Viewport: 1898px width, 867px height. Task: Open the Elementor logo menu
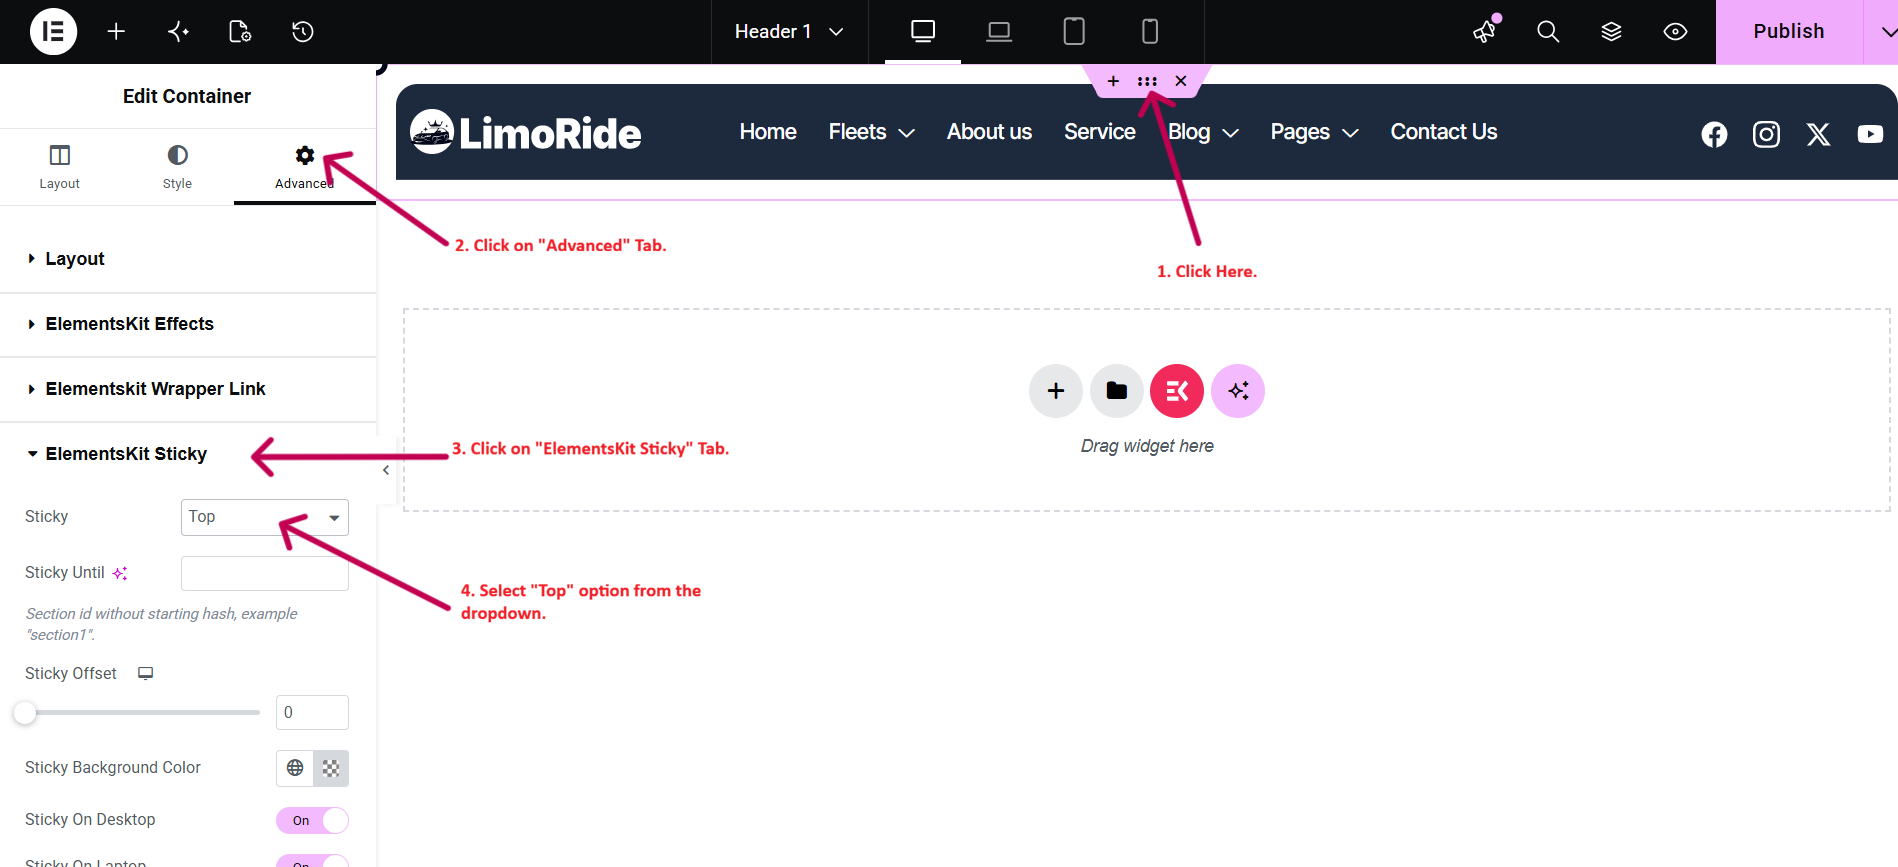tap(53, 31)
